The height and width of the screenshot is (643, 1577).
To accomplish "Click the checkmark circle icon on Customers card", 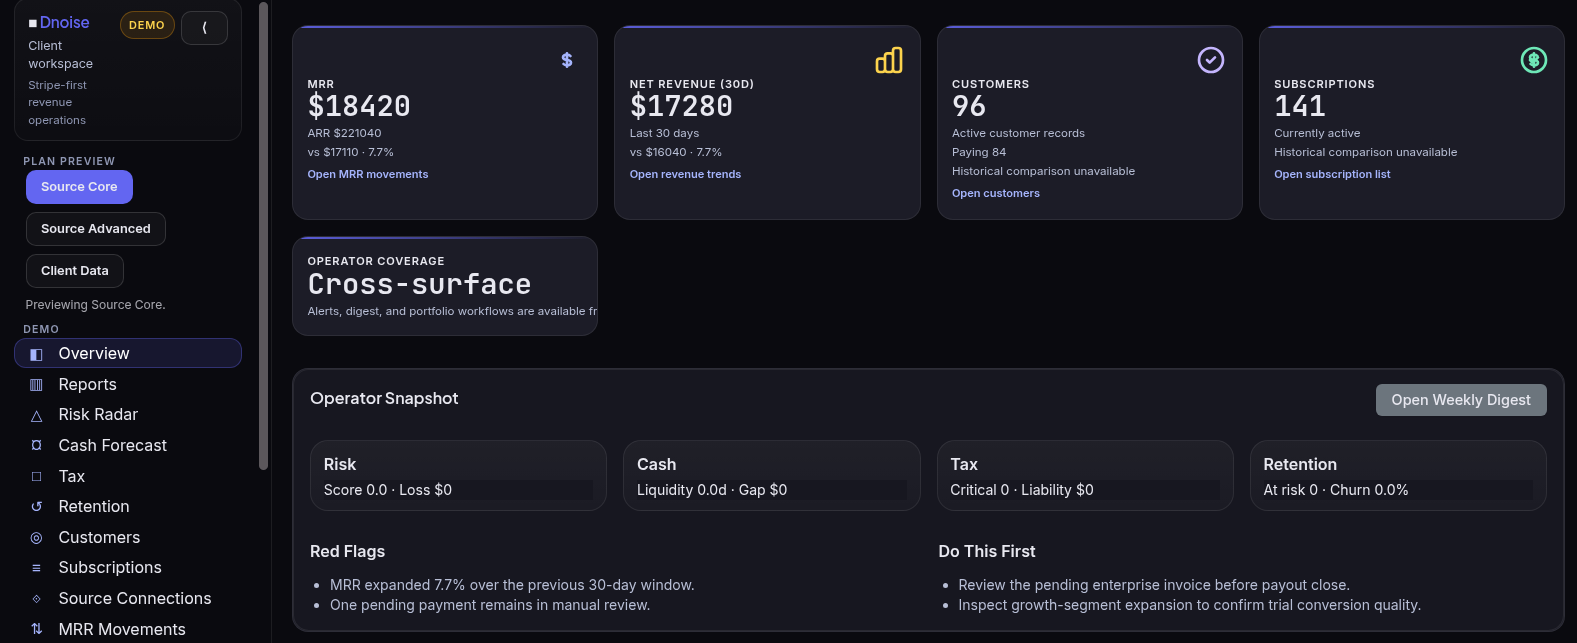I will [x=1211, y=60].
